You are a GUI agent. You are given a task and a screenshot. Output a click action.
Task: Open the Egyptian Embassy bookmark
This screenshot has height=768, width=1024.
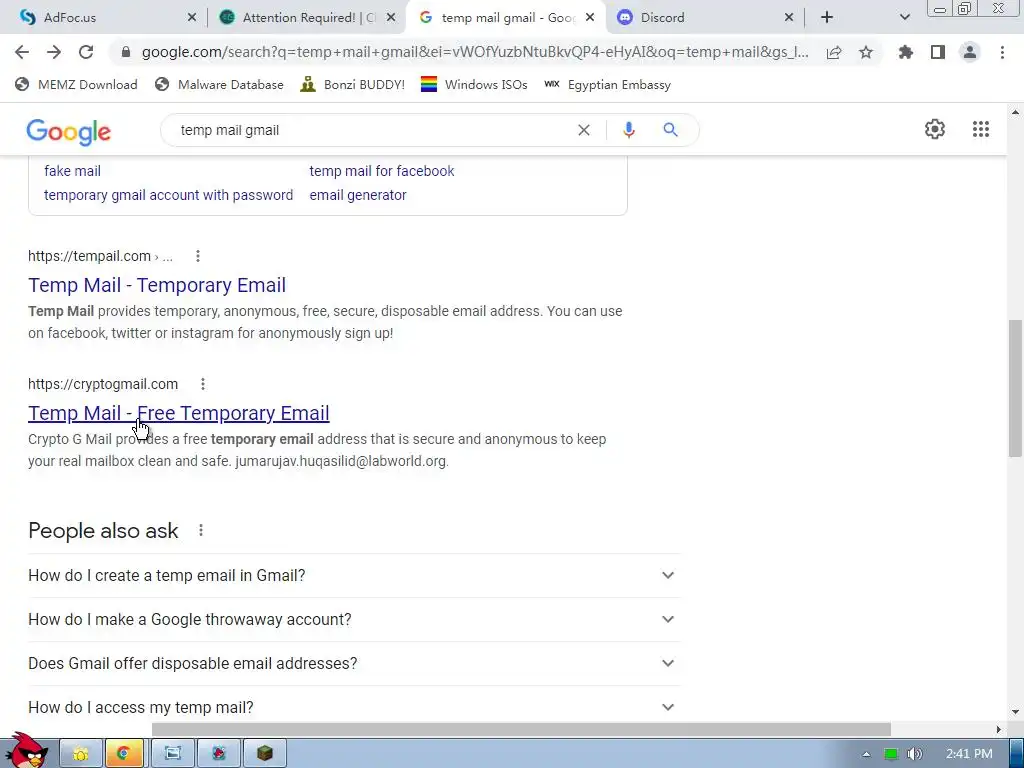(607, 85)
